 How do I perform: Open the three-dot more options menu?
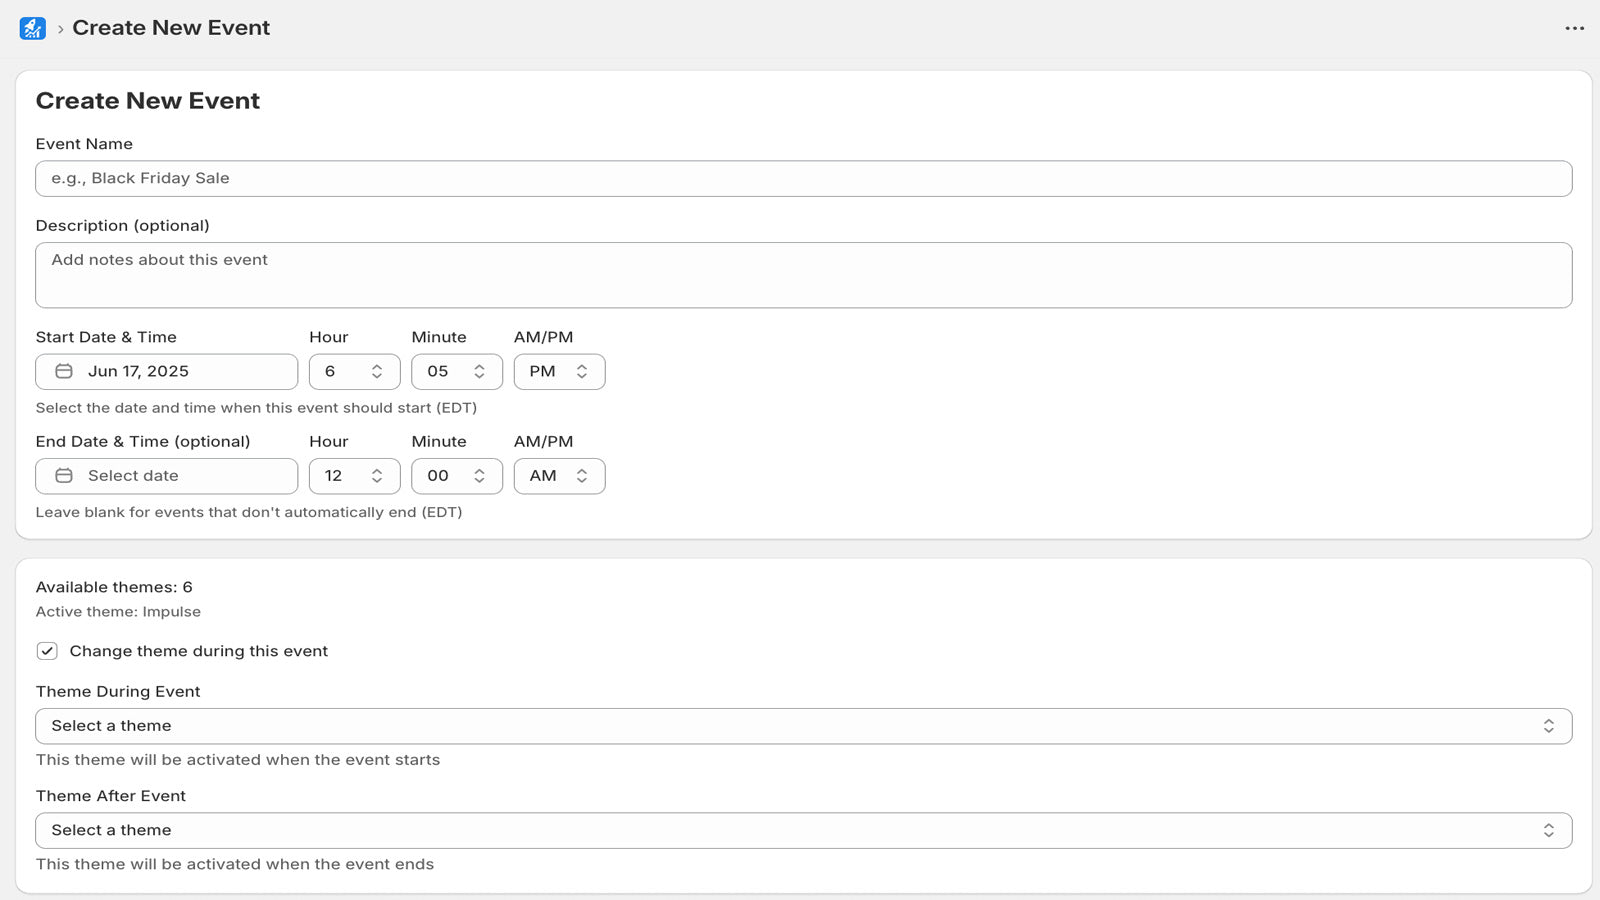click(x=1574, y=28)
